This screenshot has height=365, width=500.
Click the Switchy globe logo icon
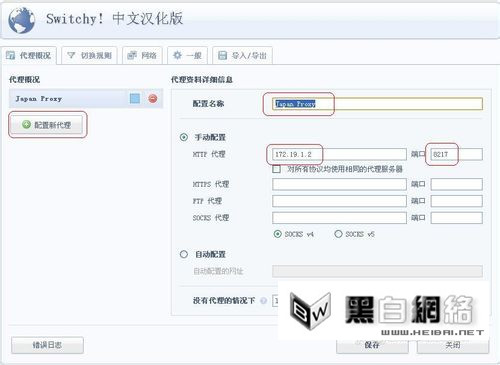[21, 20]
